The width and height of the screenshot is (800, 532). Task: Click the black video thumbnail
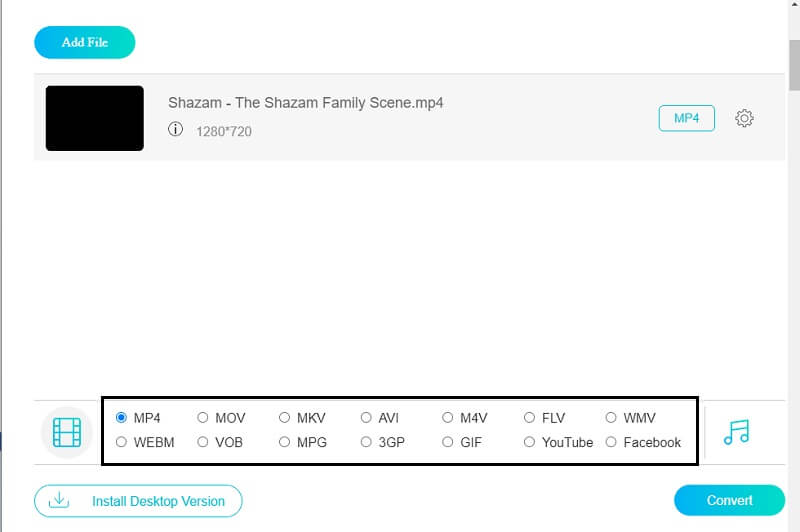(95, 118)
